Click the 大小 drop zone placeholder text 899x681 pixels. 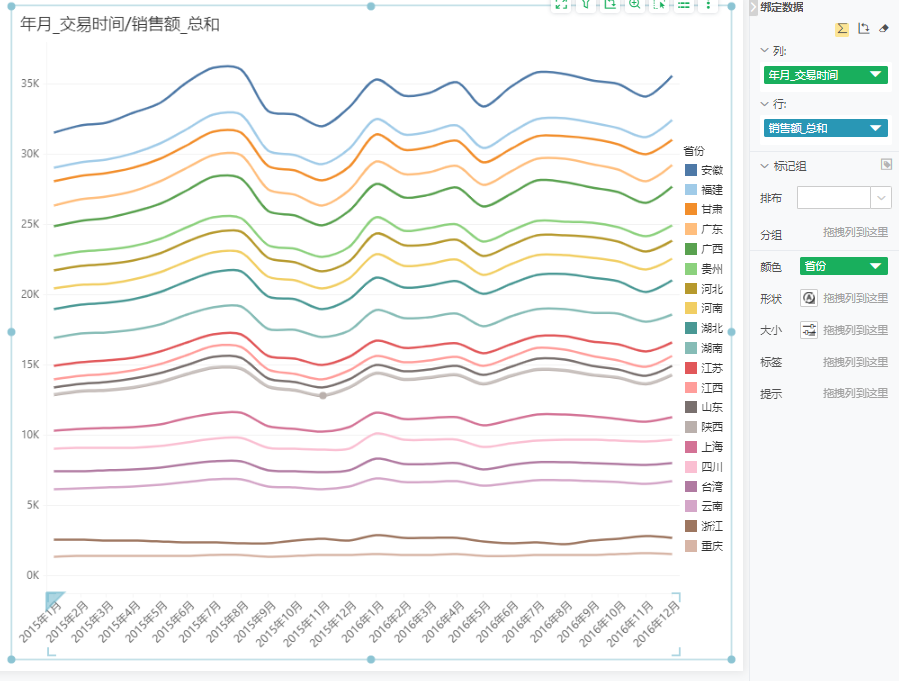pos(855,330)
